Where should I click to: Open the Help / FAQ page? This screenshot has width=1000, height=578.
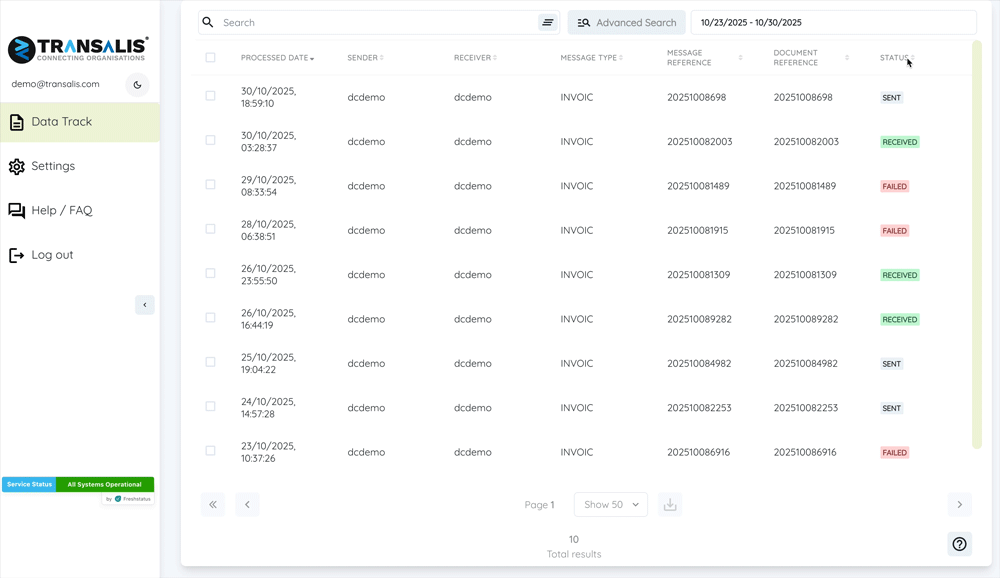(61, 210)
